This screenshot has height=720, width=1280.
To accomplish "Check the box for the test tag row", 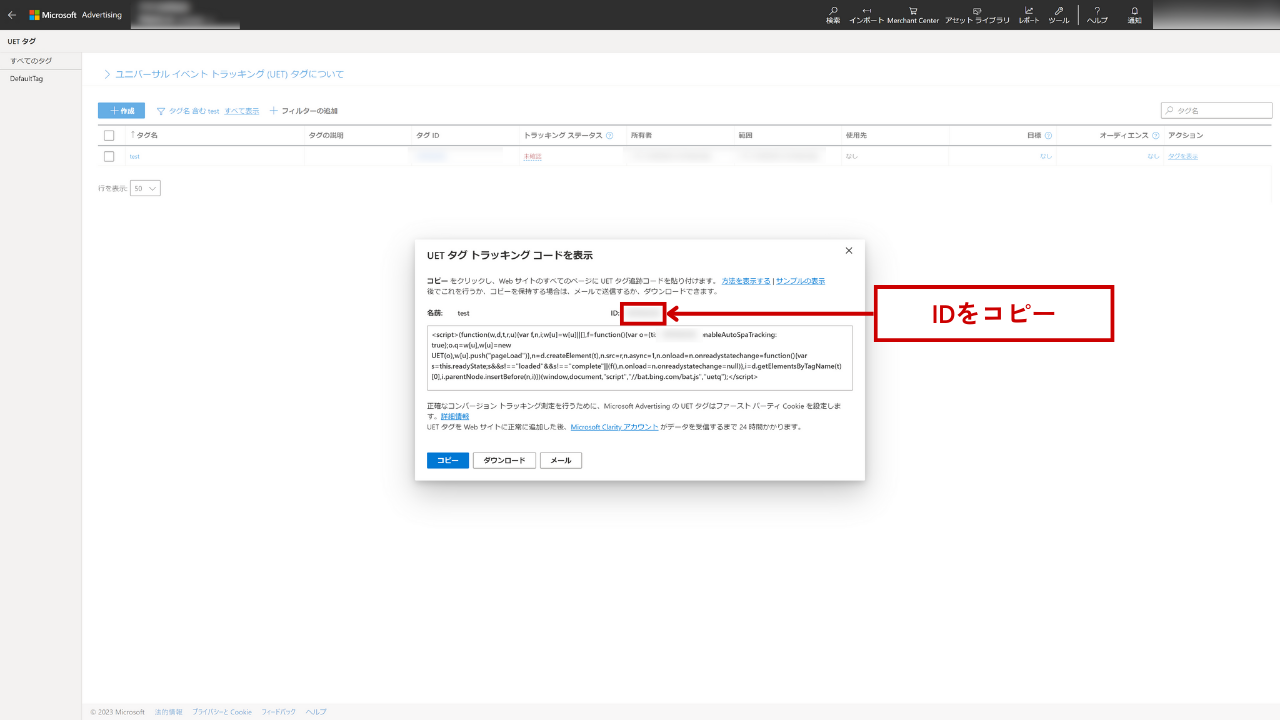I will click(109, 156).
